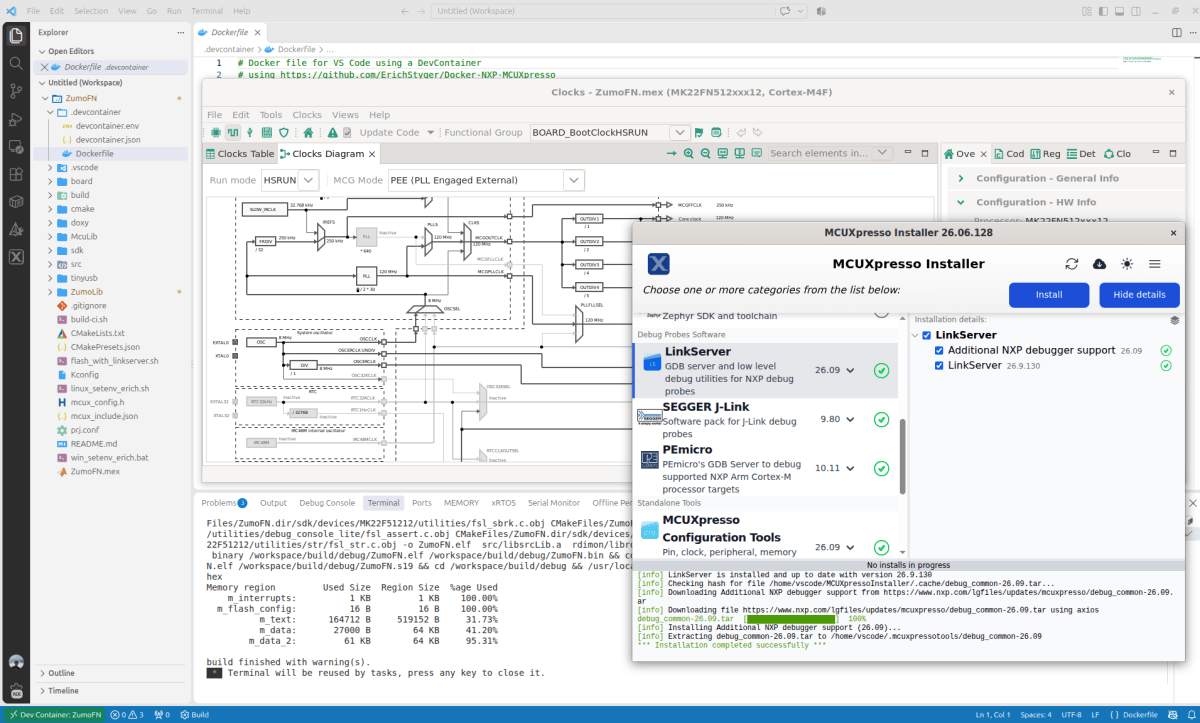Image resolution: width=1200 pixels, height=723 pixels.
Task: Switch to the Clocks Table tab
Action: pyautogui.click(x=240, y=154)
